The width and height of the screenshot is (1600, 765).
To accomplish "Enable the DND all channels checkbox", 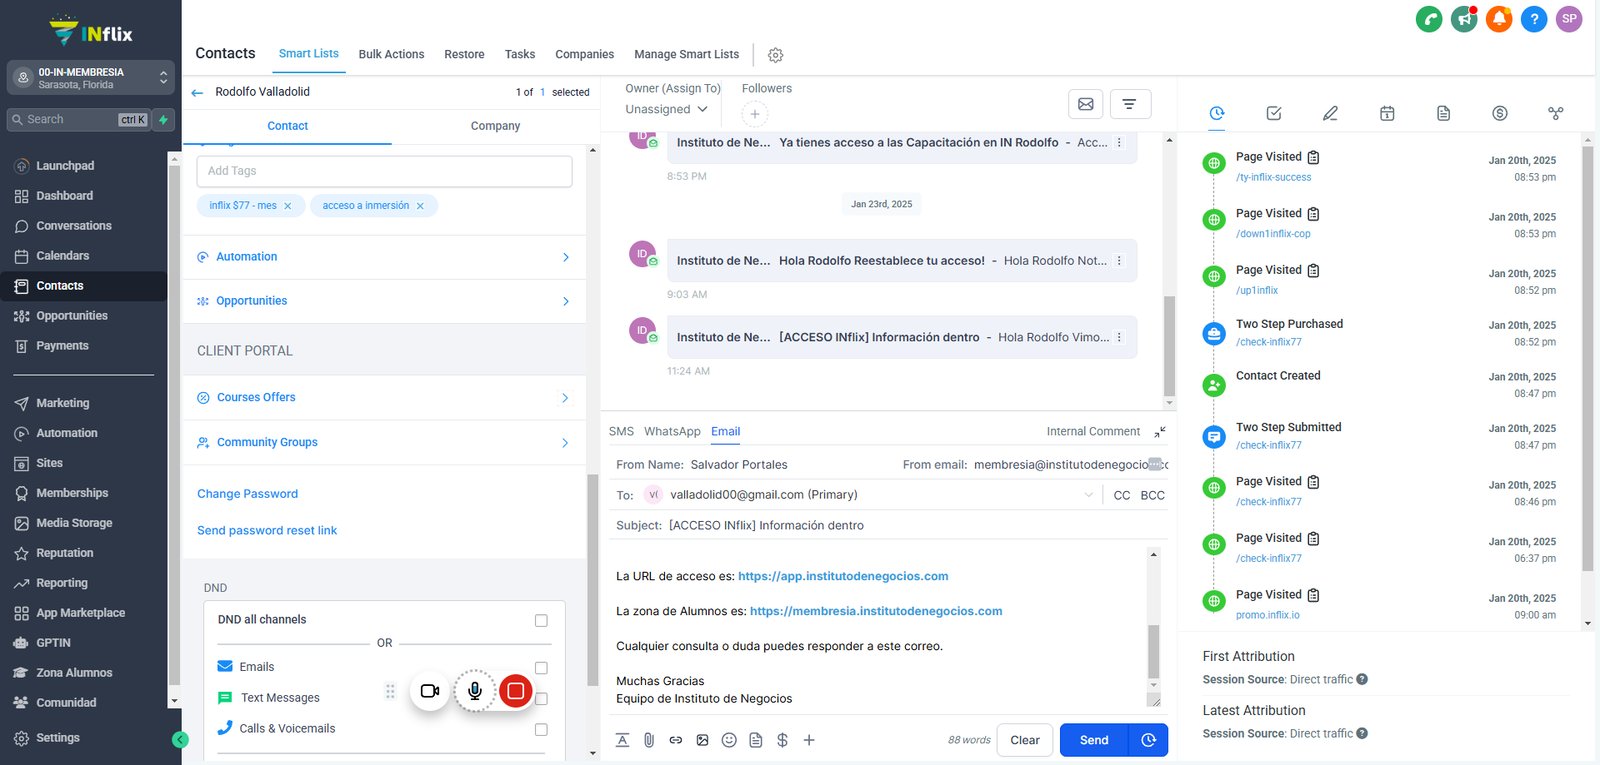I will coord(541,620).
